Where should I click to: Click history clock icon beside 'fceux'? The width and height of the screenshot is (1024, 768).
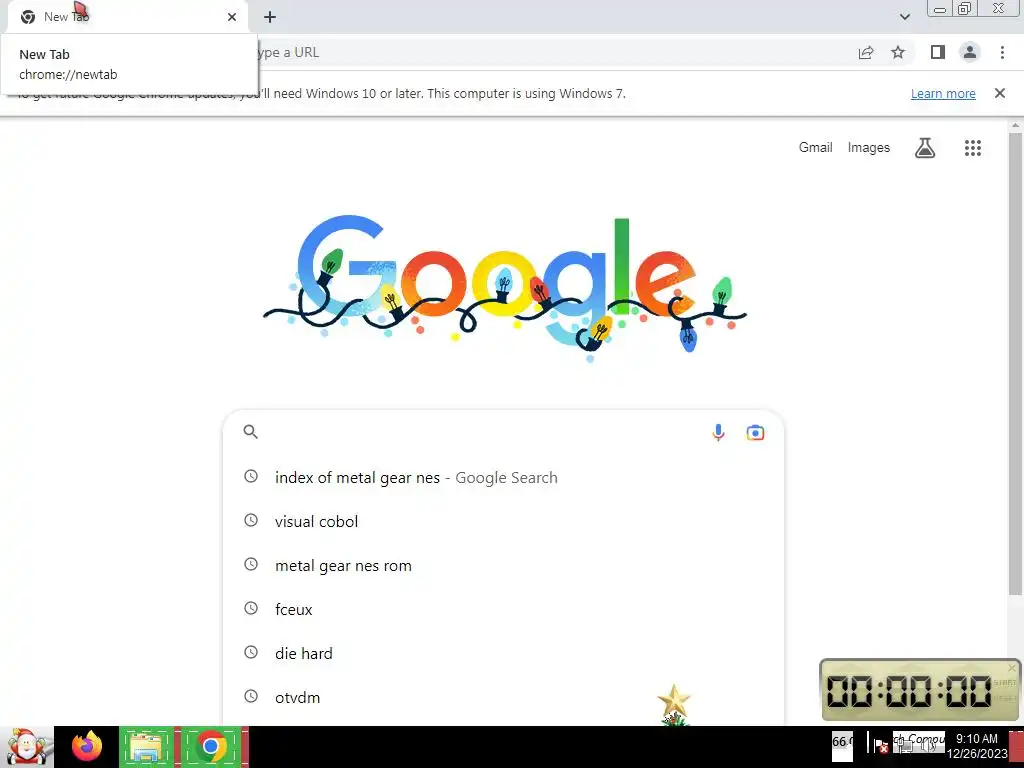coord(251,608)
